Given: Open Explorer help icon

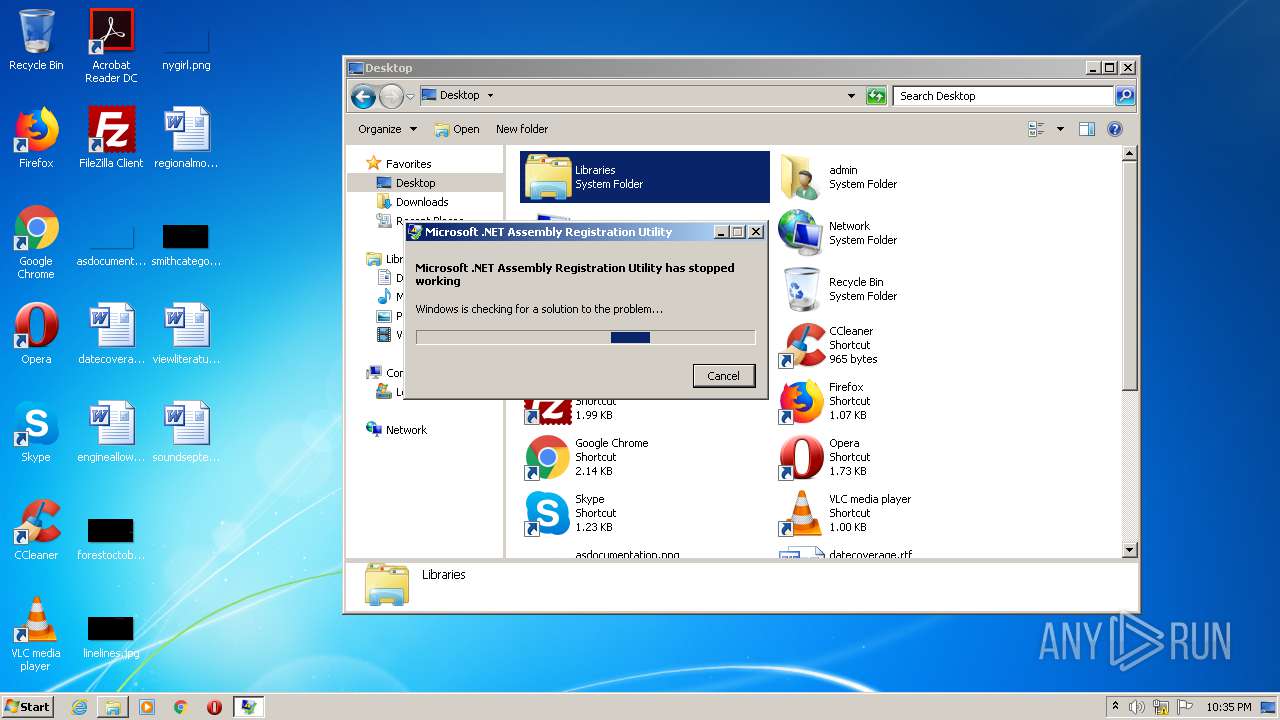Looking at the screenshot, I should 1115,129.
